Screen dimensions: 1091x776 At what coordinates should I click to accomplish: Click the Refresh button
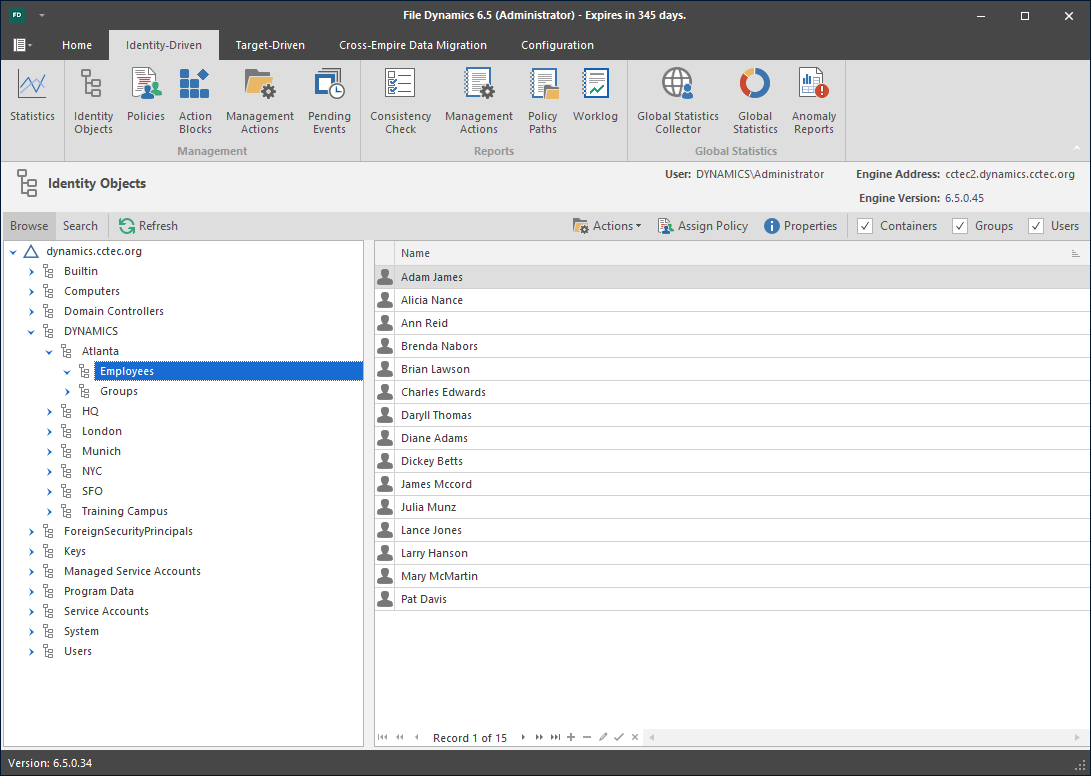tap(148, 226)
